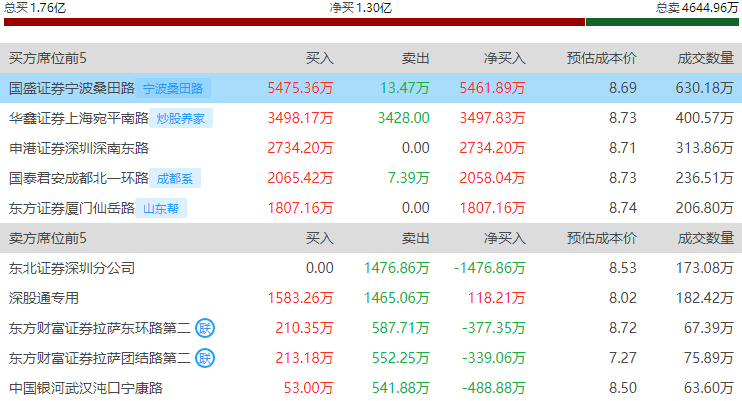
Task: Select buy amount 3498.17万
Action: pyautogui.click(x=300, y=118)
